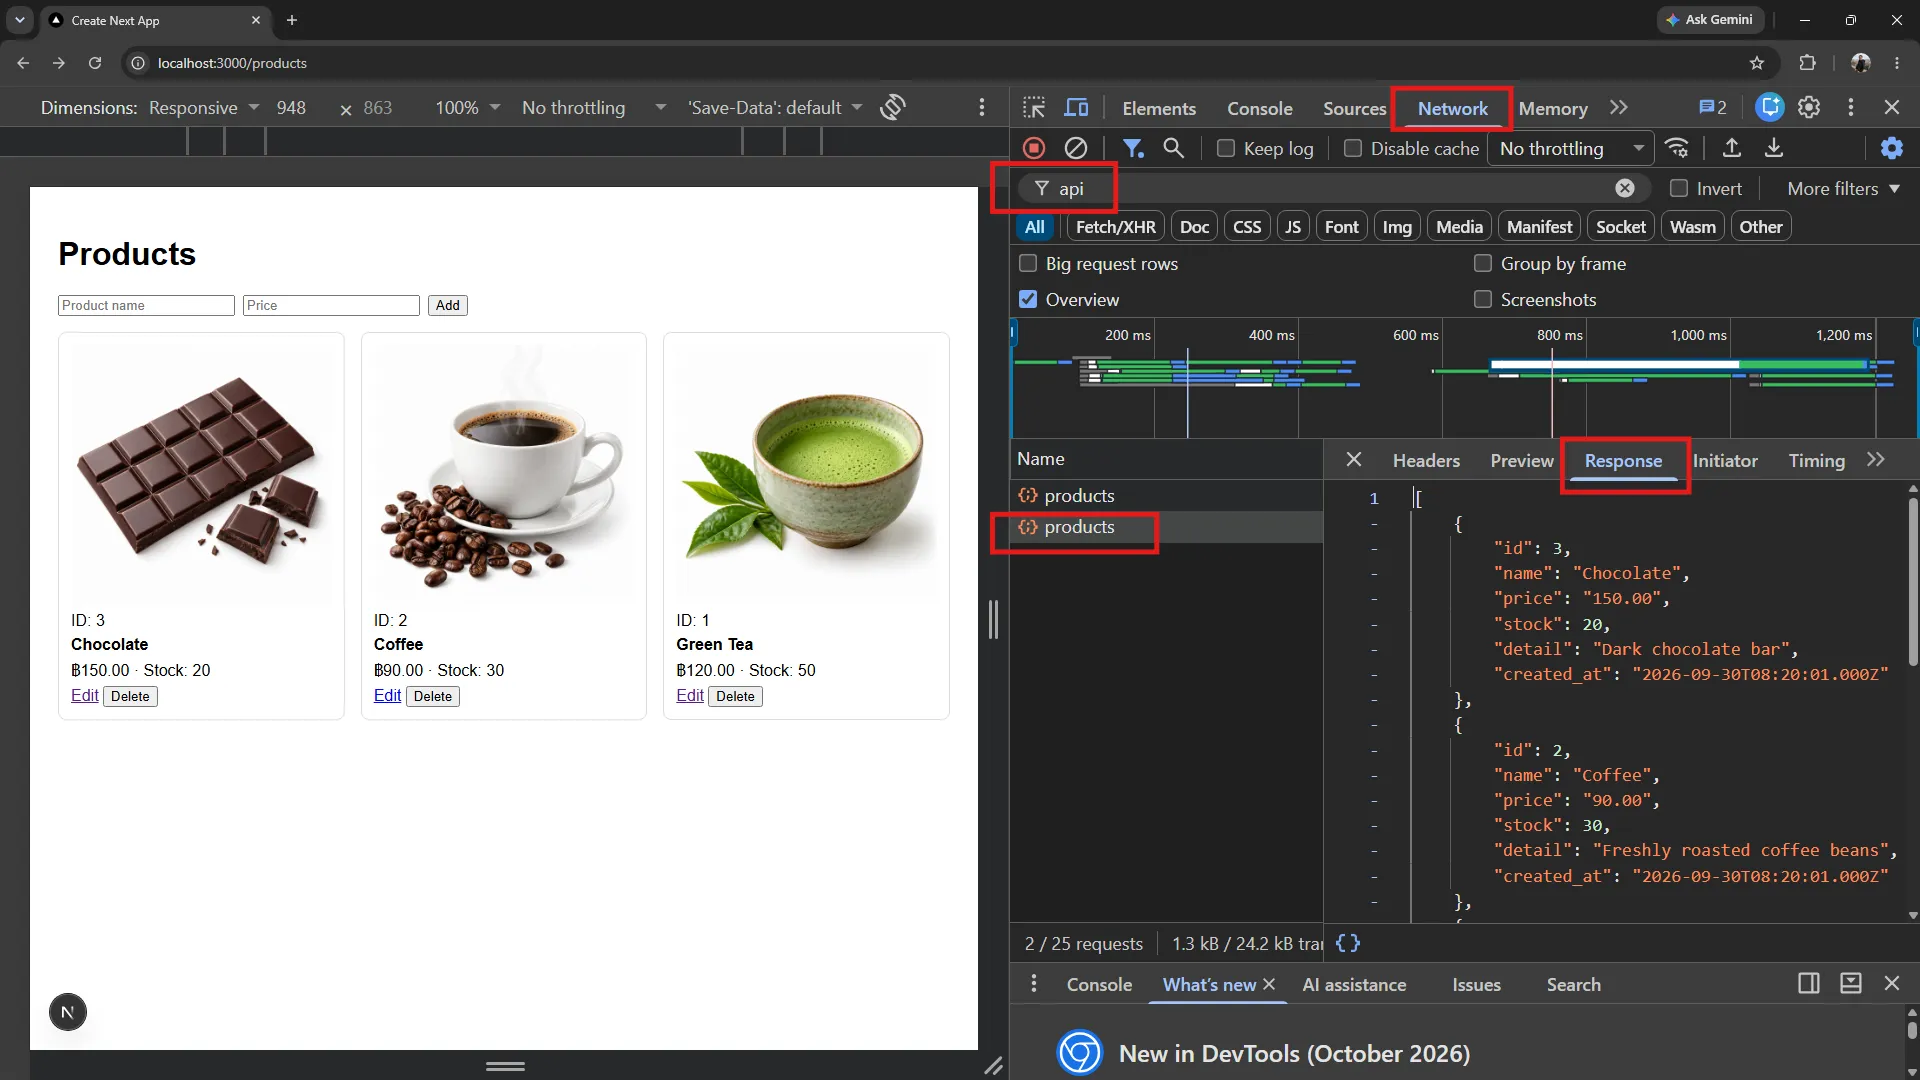Clear the network log
This screenshot has height=1080, width=1920.
coord(1076,148)
